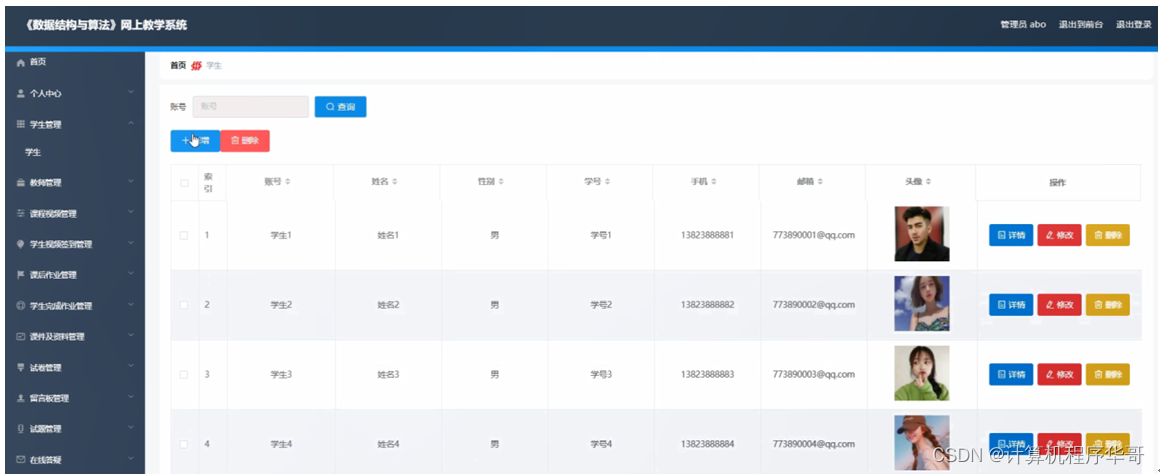Click the person icon next to 个人中心

pos(21,94)
